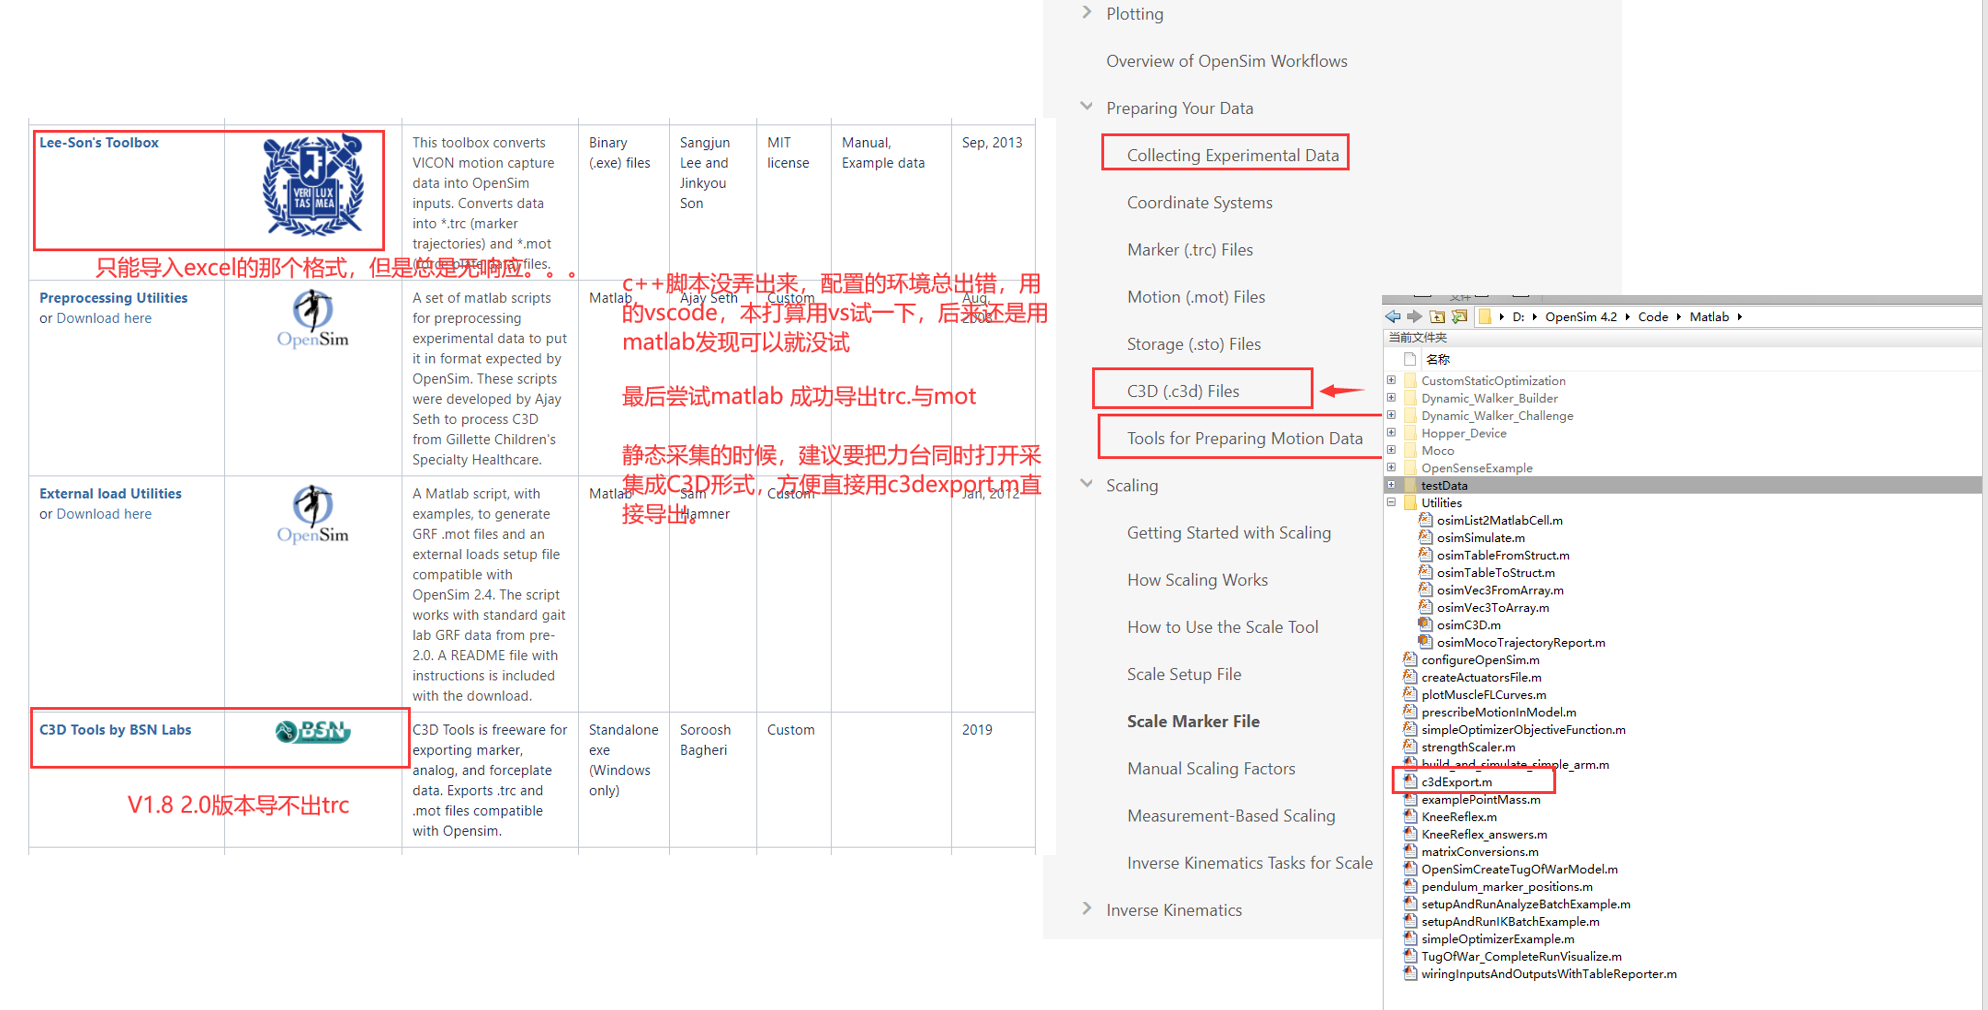
Task: Select plotMuscleFLCurves.m in file list
Action: point(1483,694)
